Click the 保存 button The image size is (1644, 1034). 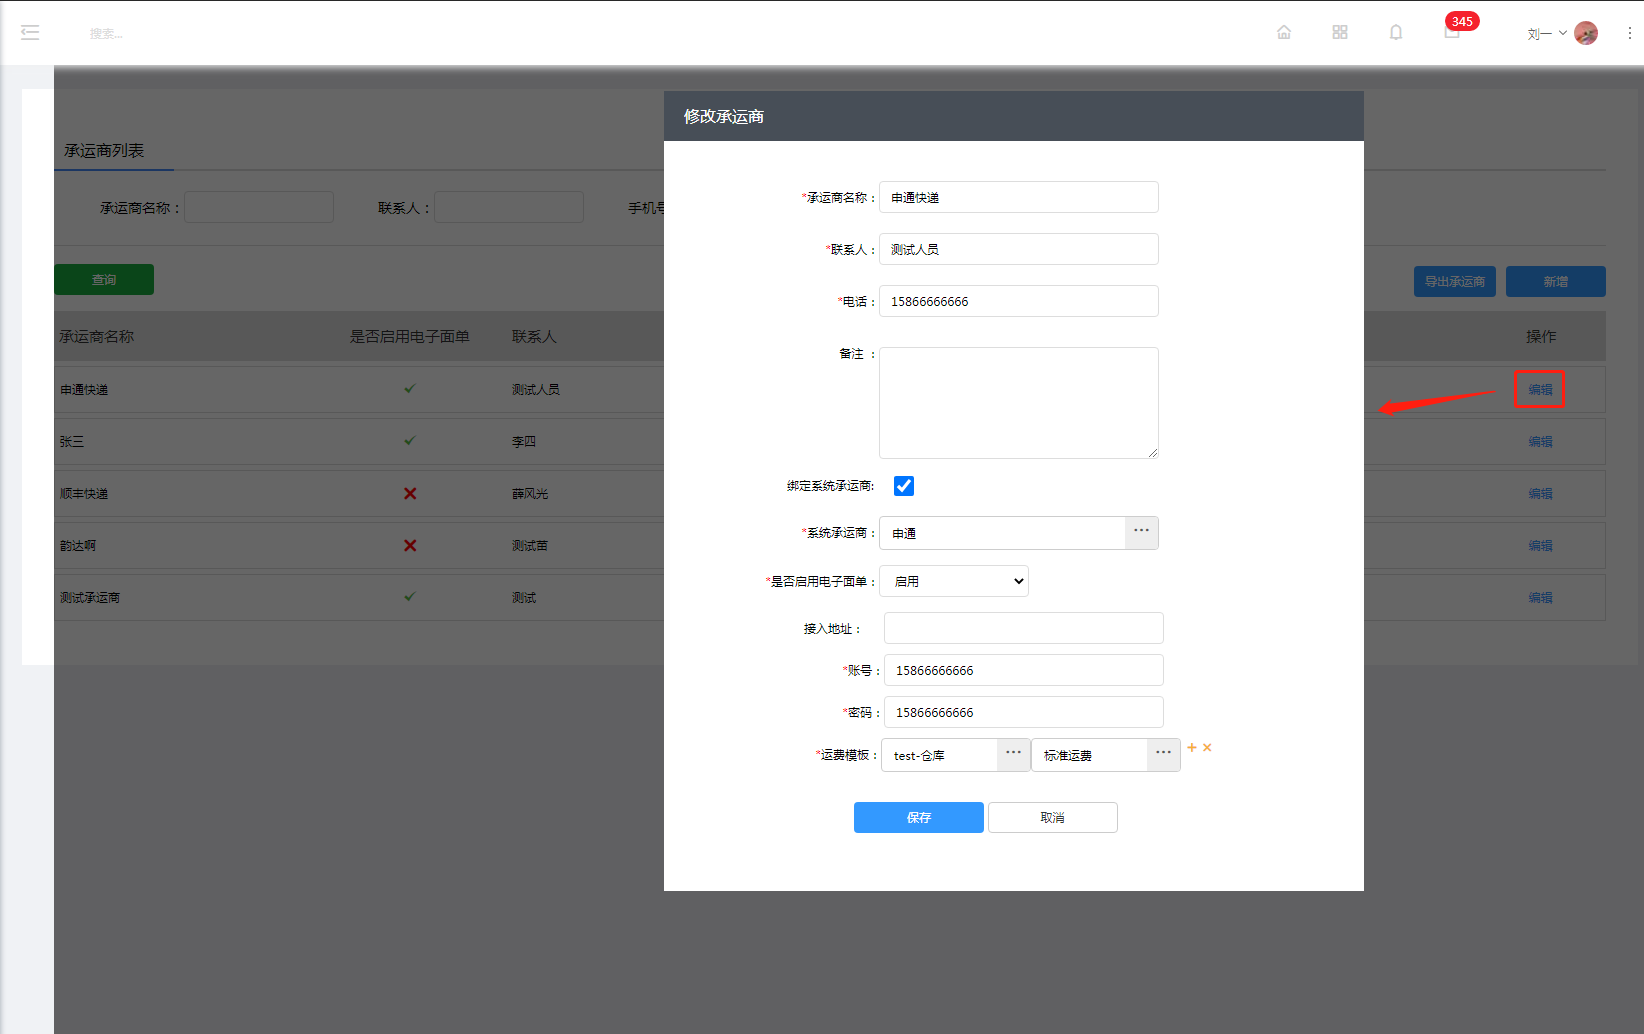[x=919, y=817]
